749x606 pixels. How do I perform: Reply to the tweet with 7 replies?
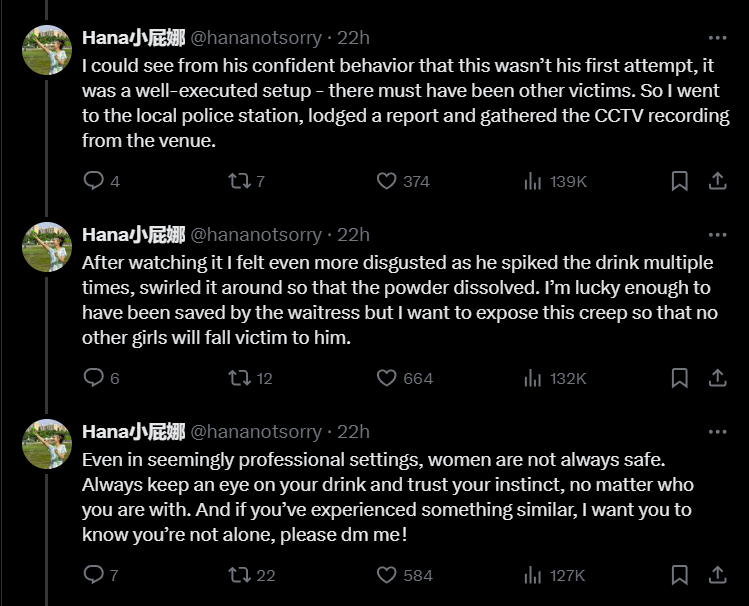(x=93, y=575)
